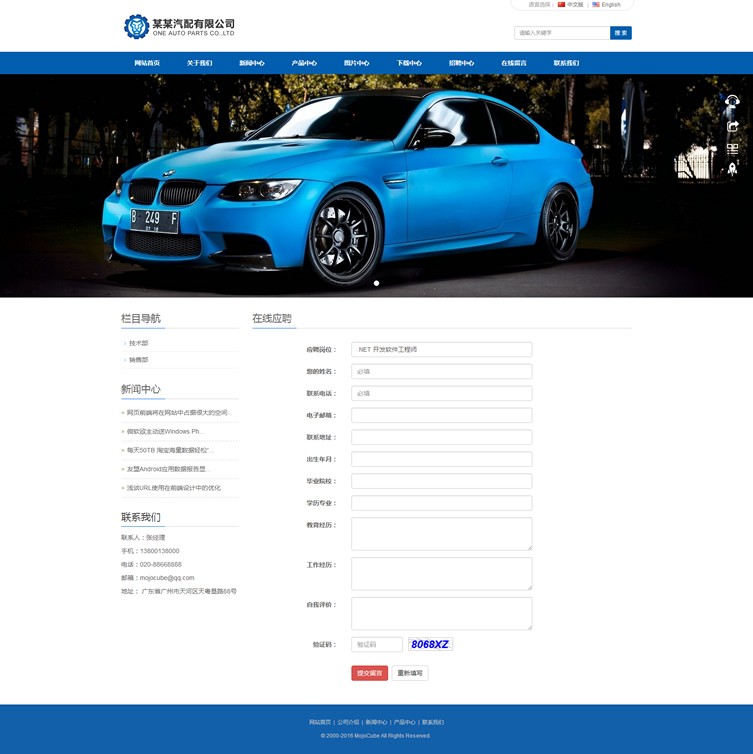This screenshot has height=754, width=753.
Task: Click the banner carousel dot indicator
Action: pos(376,283)
